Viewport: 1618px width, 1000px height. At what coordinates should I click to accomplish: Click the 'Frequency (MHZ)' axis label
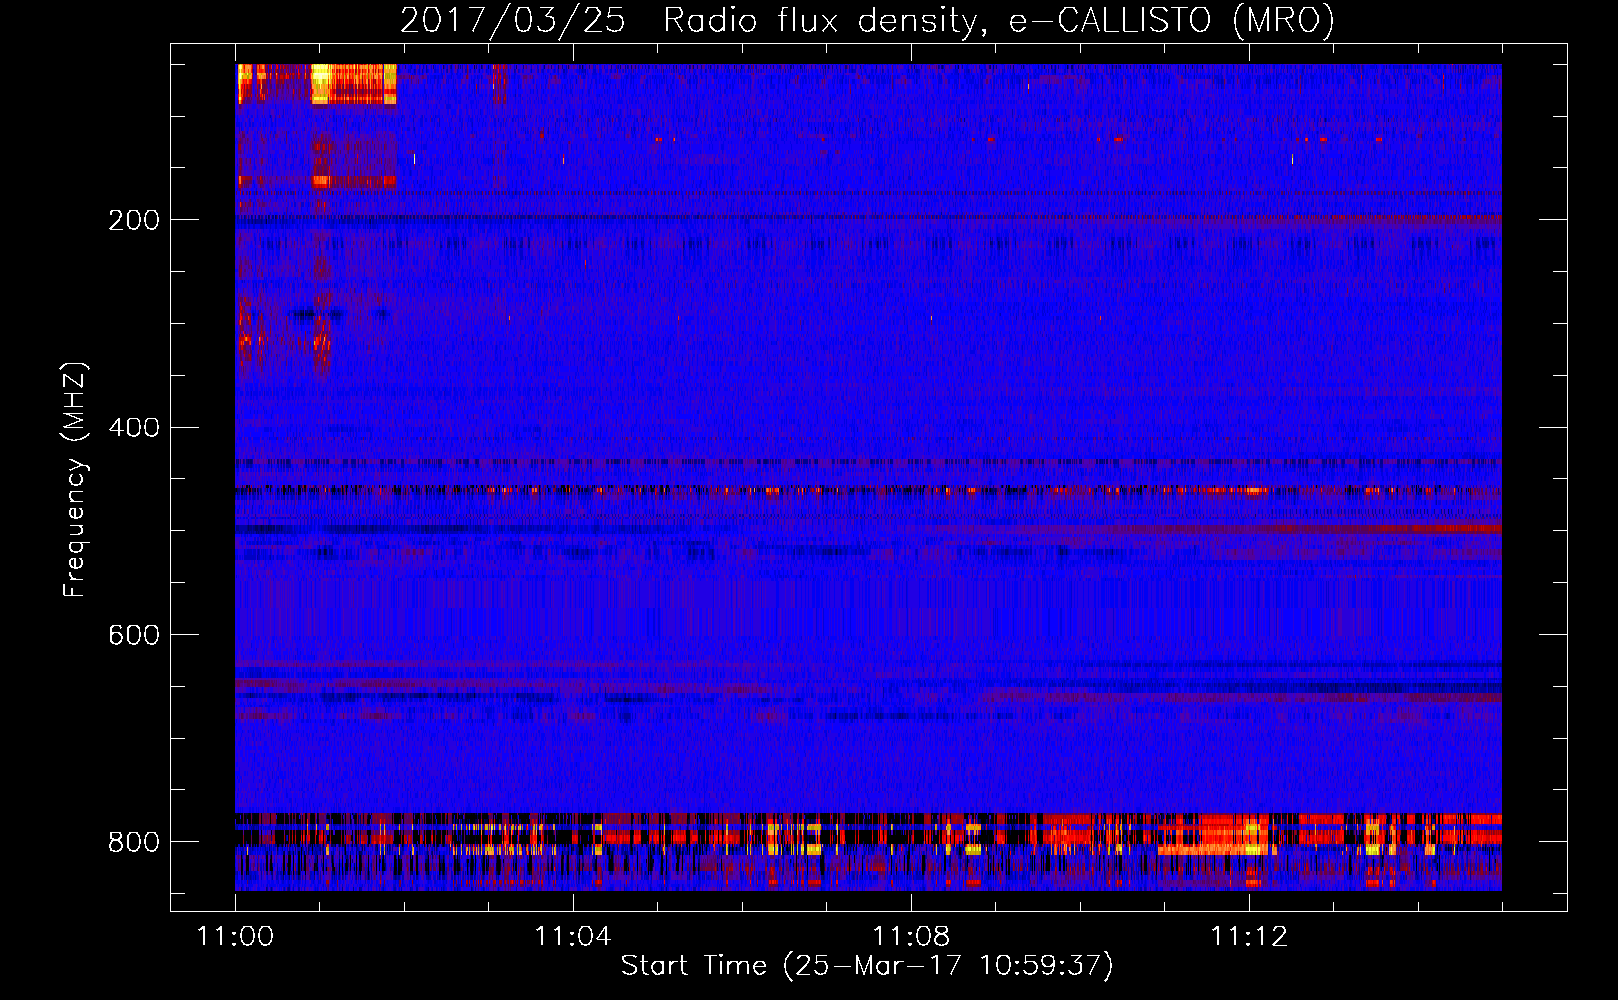[74, 479]
